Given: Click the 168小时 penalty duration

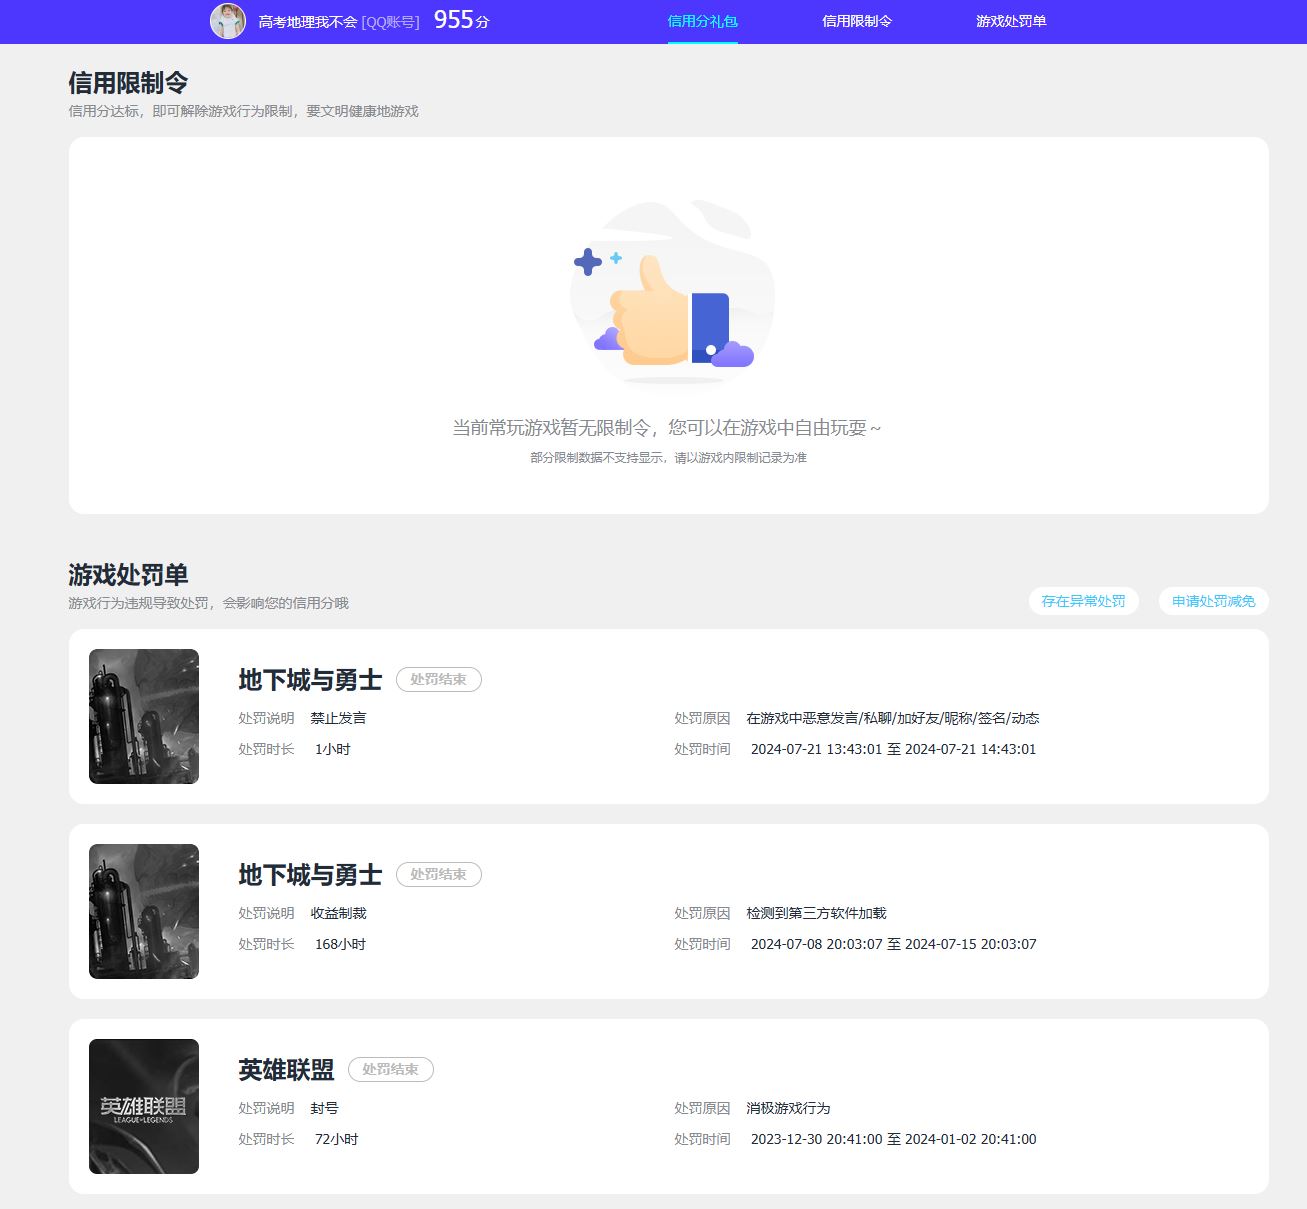Looking at the screenshot, I should 341,944.
